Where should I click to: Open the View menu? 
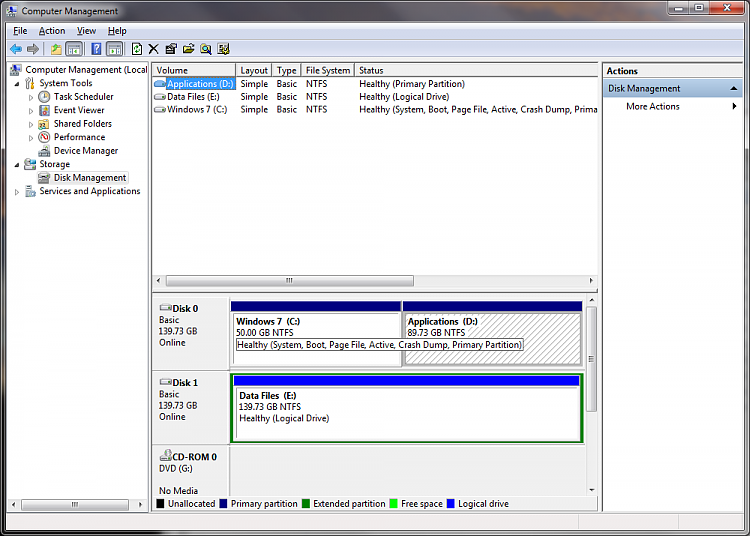click(x=86, y=31)
